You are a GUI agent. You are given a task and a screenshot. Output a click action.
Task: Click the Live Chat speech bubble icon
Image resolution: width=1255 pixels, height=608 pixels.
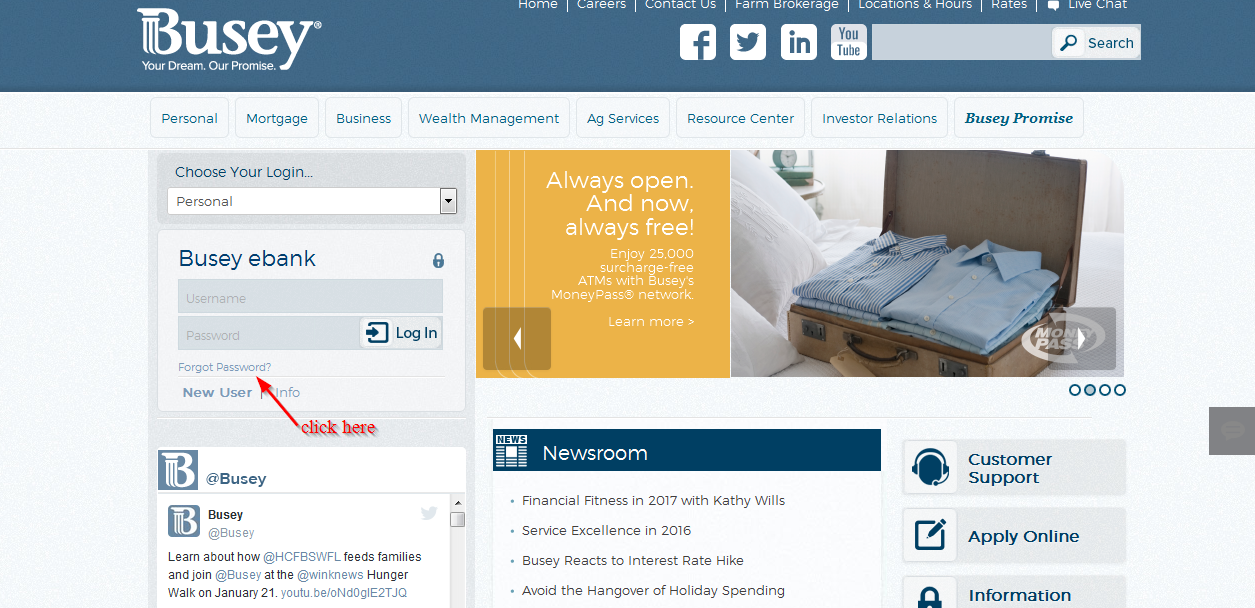(x=1053, y=5)
